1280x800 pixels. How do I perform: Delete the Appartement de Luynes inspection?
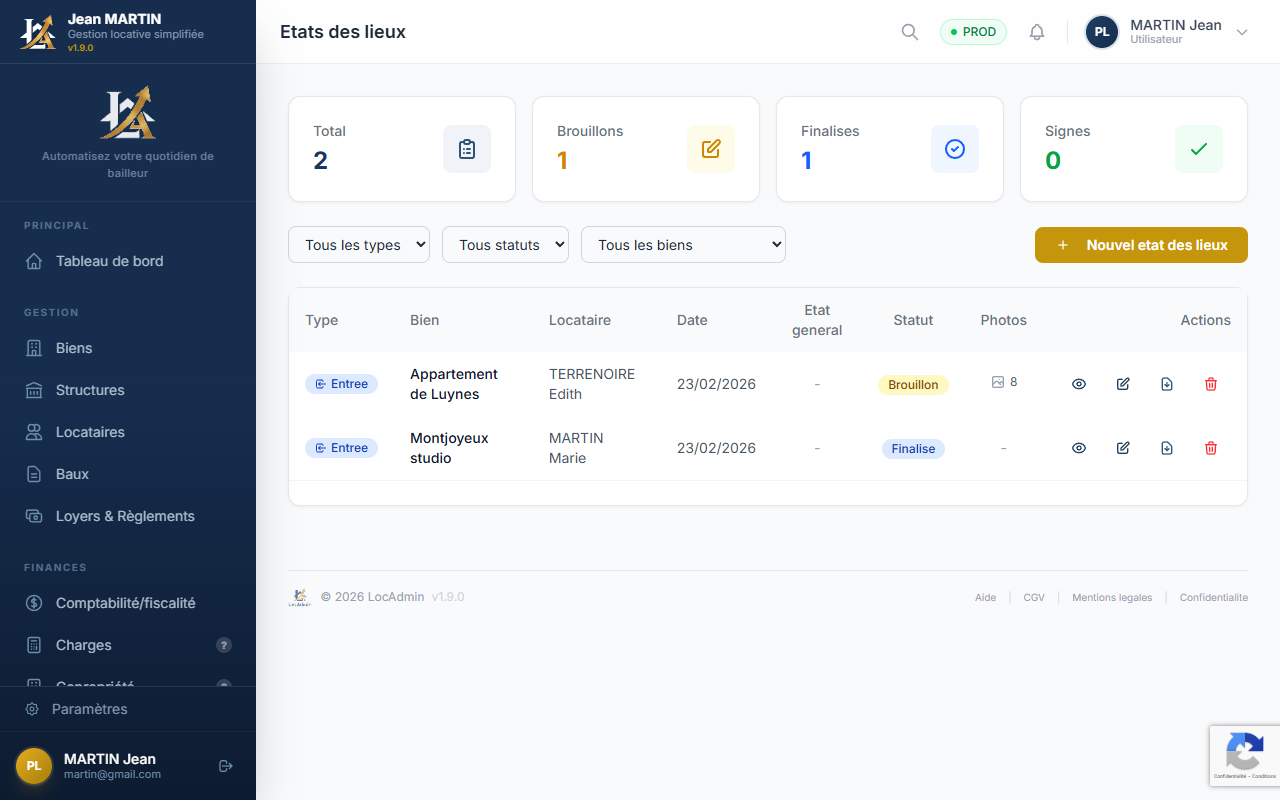1211,384
